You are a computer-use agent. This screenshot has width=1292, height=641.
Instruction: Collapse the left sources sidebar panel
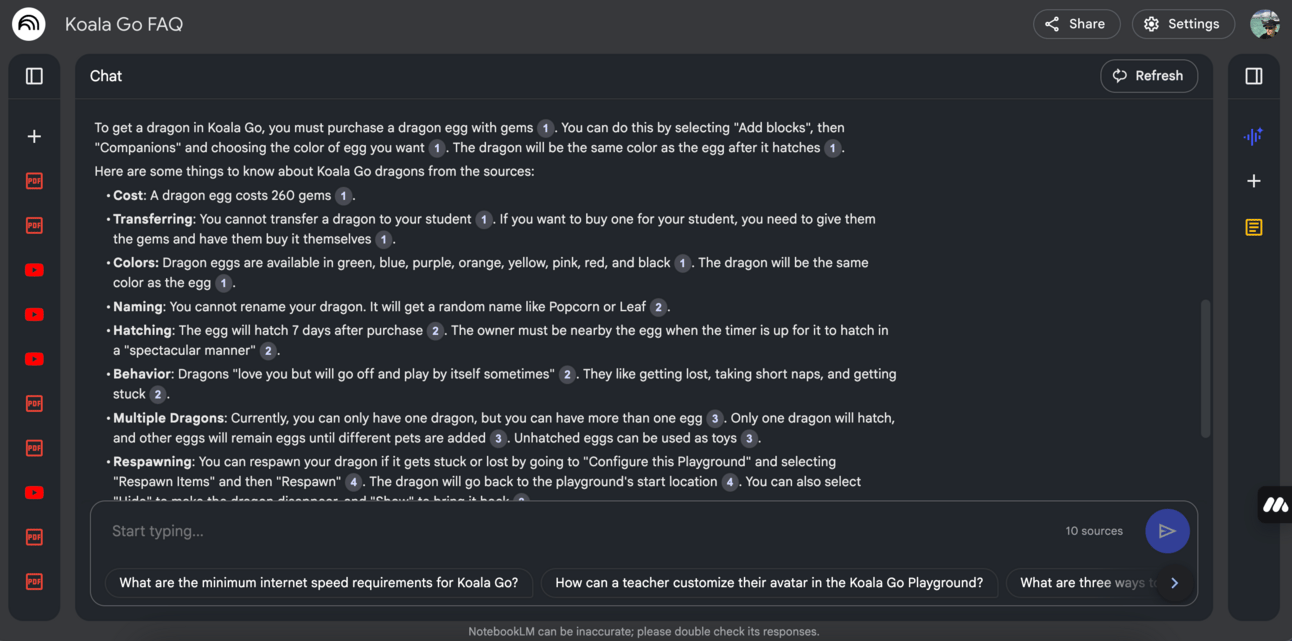34,76
